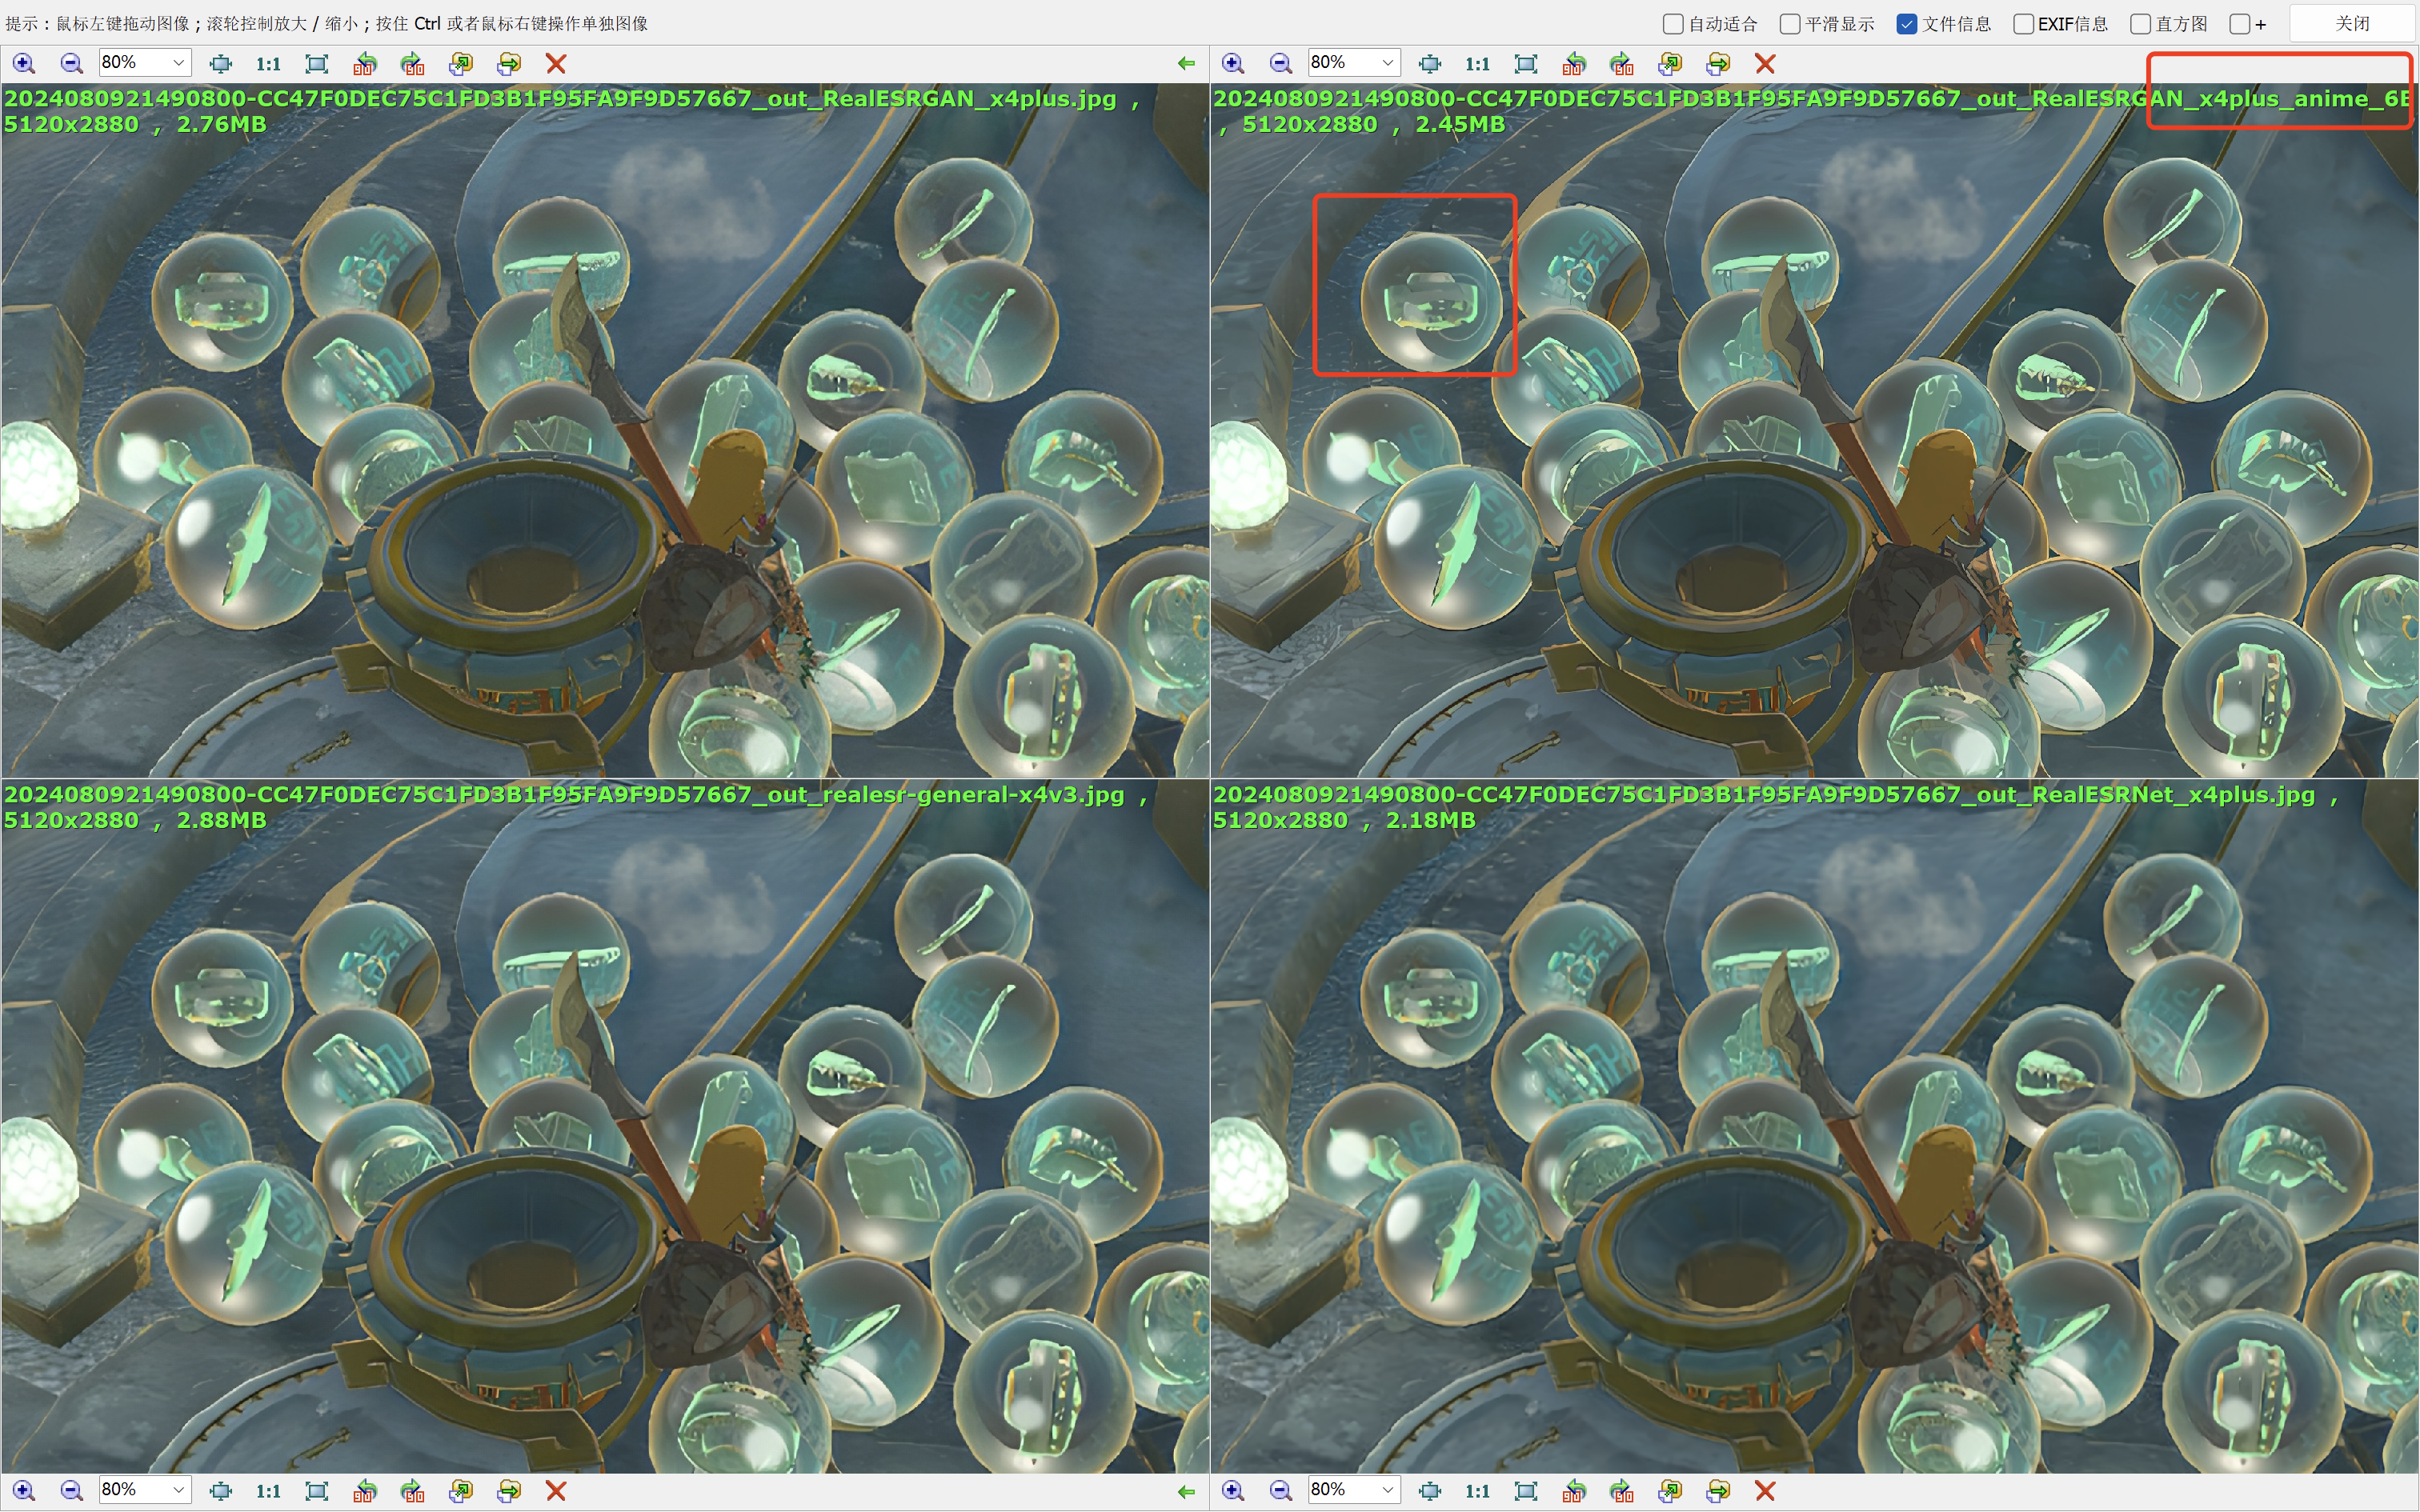The image size is (2420, 1512).
Task: Uncheck the 文件信息 checkbox
Action: (x=1907, y=24)
